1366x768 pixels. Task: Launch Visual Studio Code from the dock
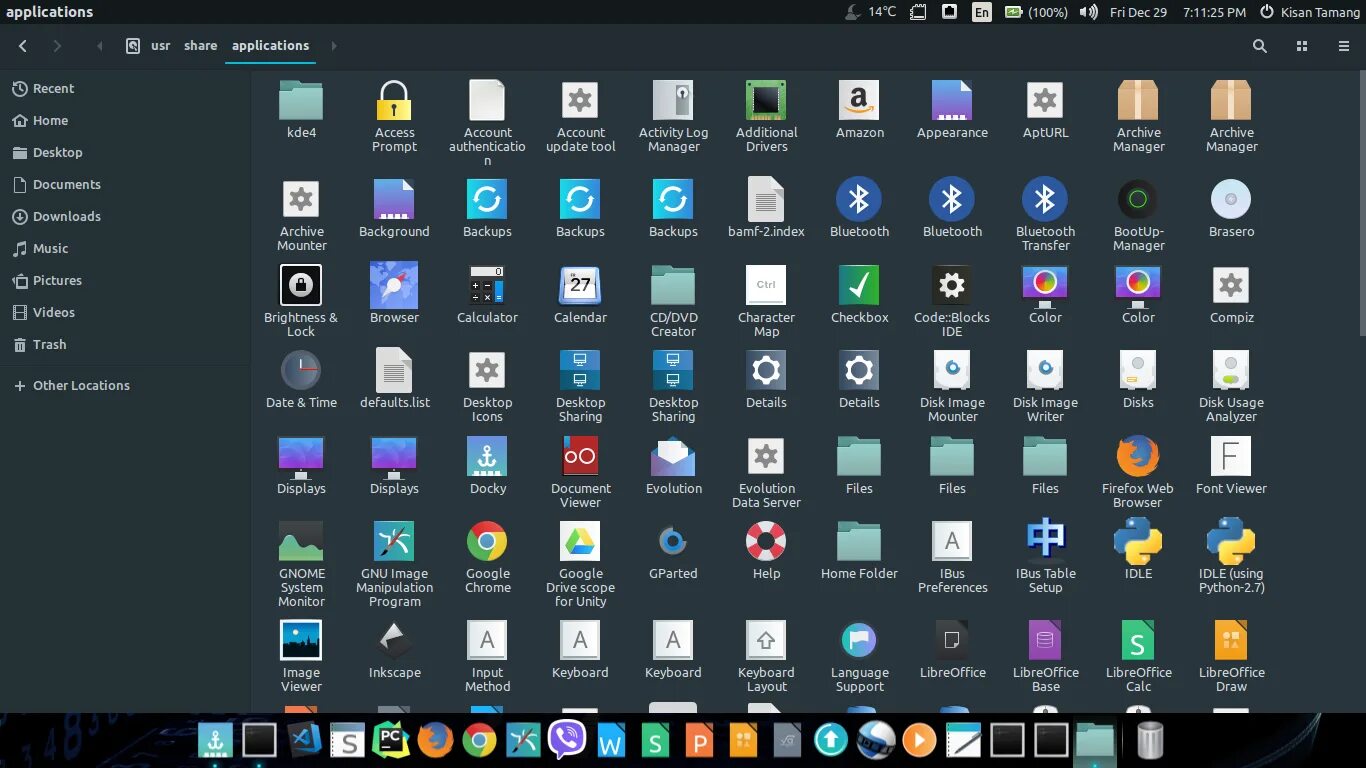304,741
